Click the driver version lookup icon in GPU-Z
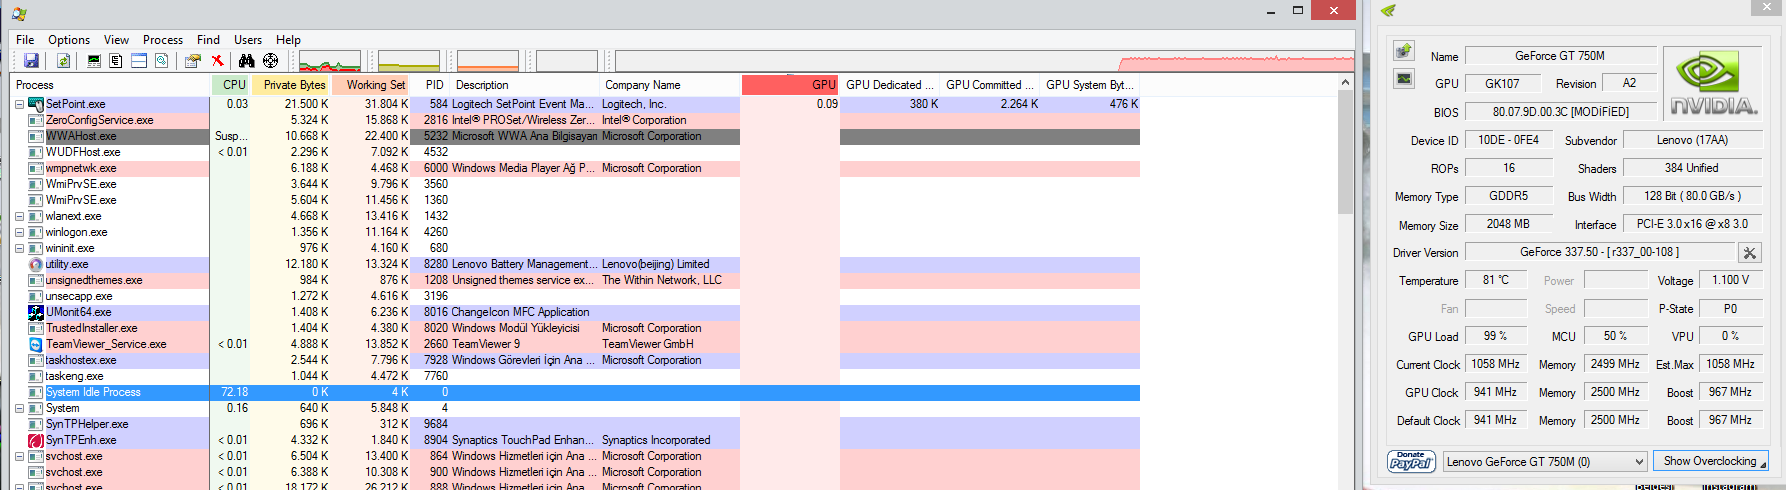 (x=1749, y=253)
